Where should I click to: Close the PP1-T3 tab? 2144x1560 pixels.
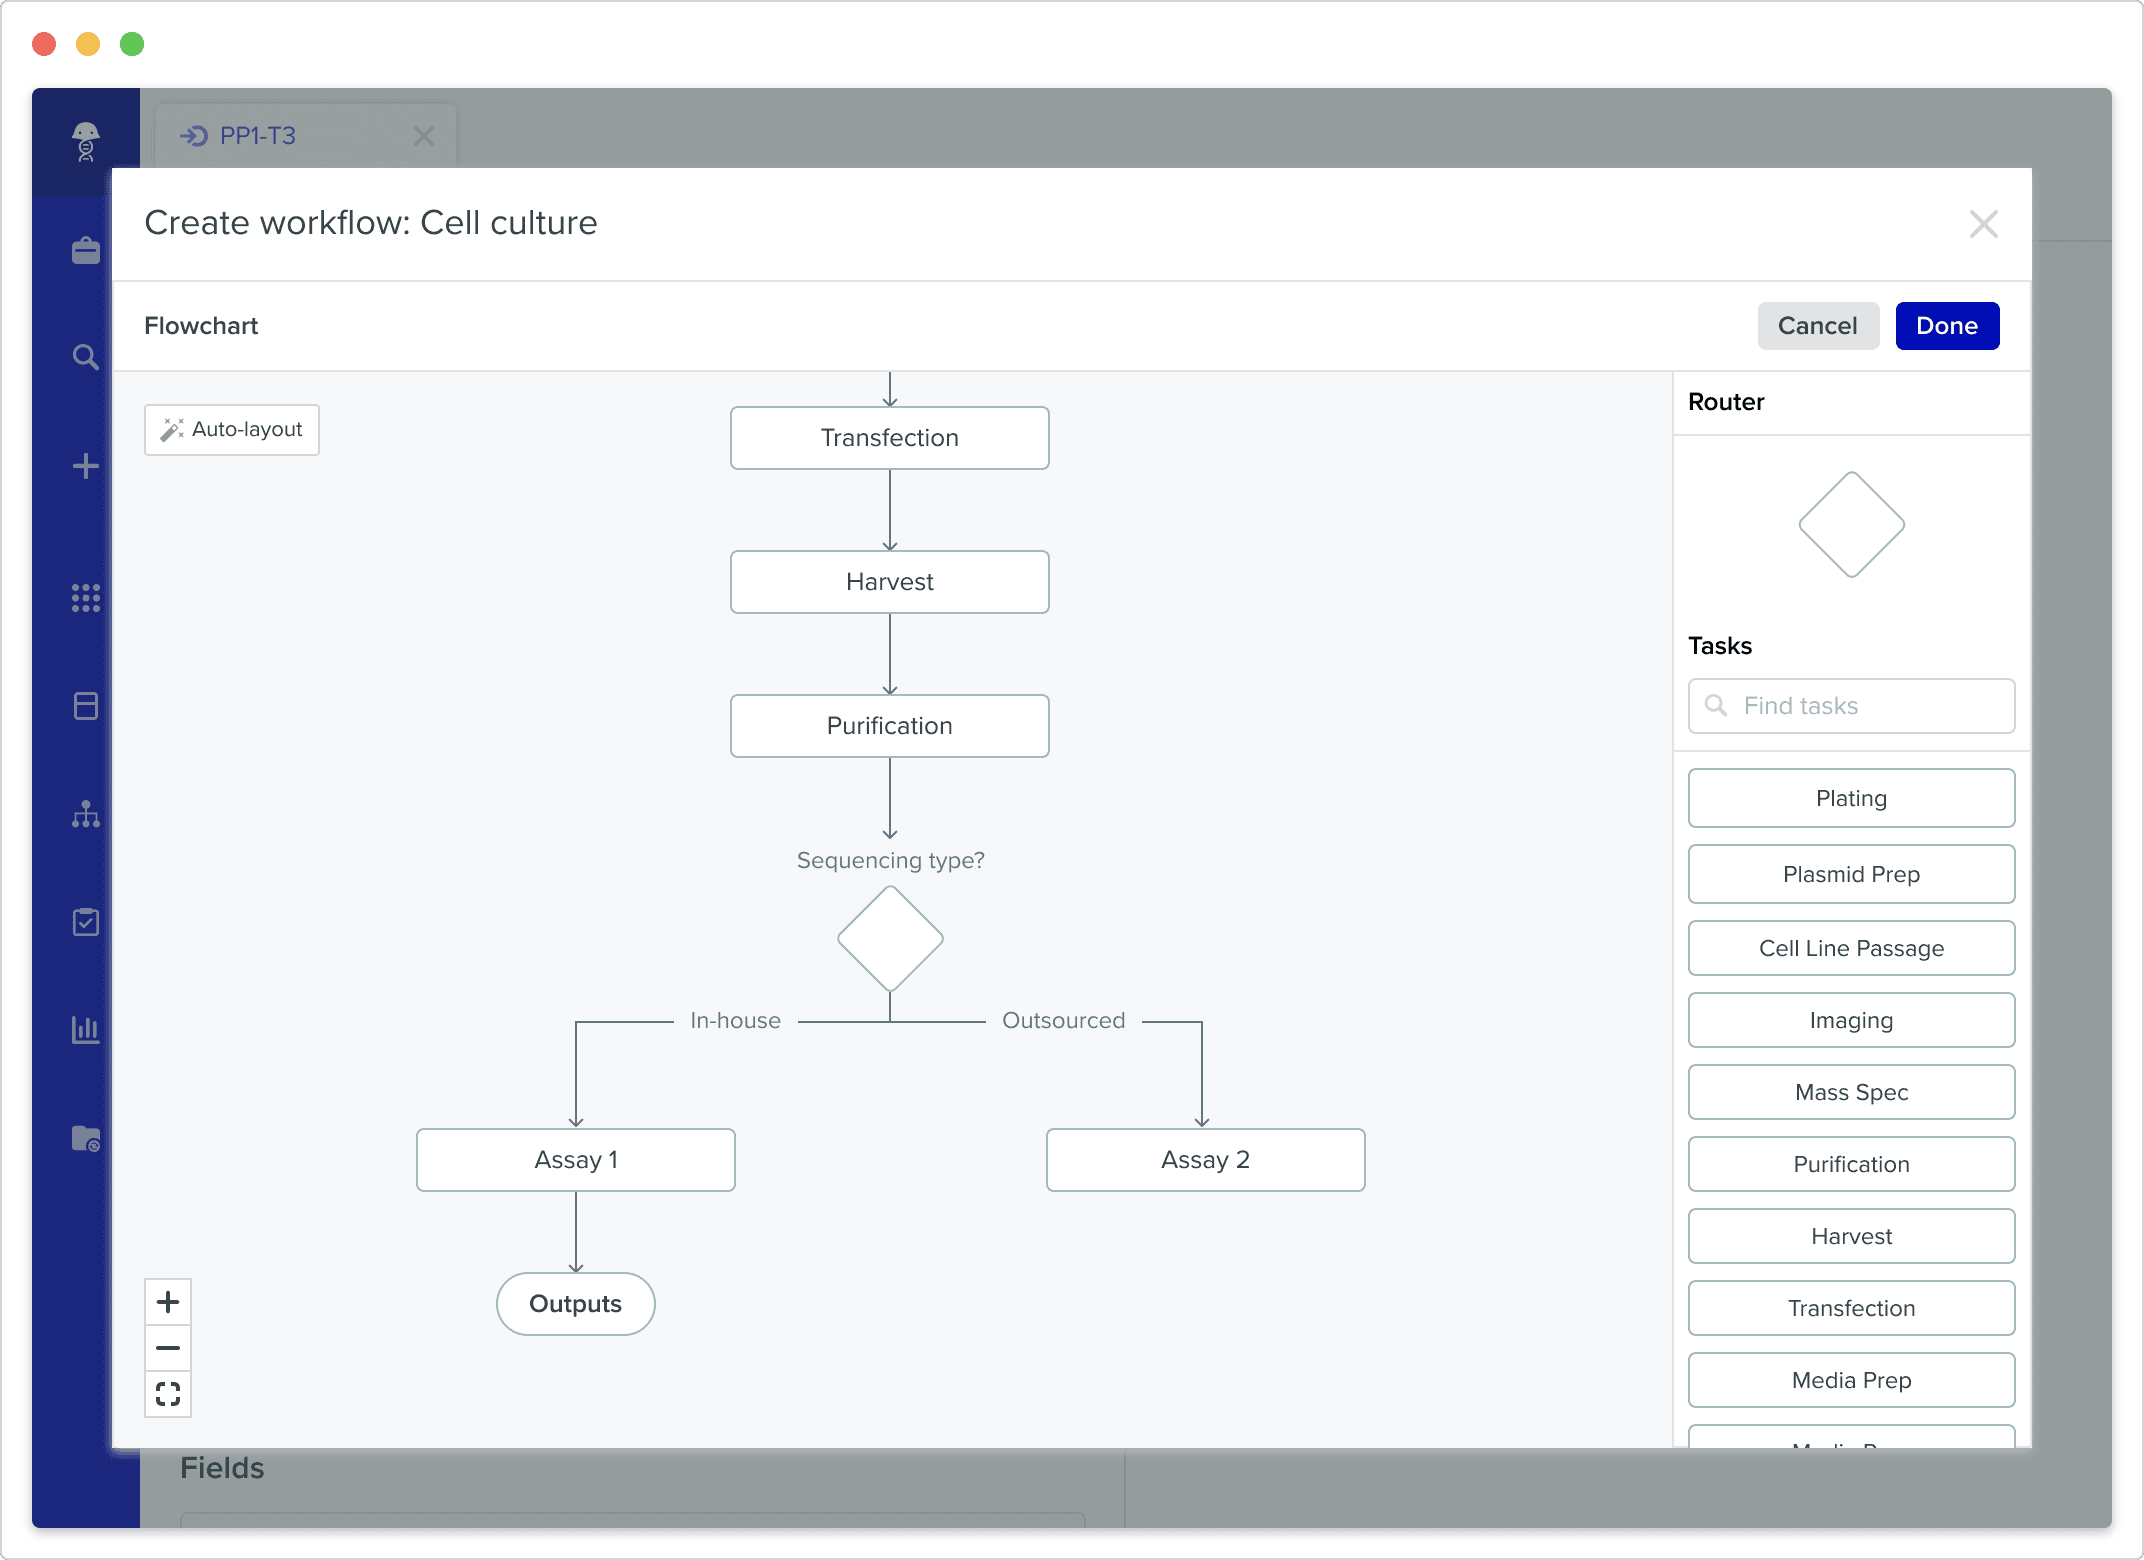pos(424,136)
